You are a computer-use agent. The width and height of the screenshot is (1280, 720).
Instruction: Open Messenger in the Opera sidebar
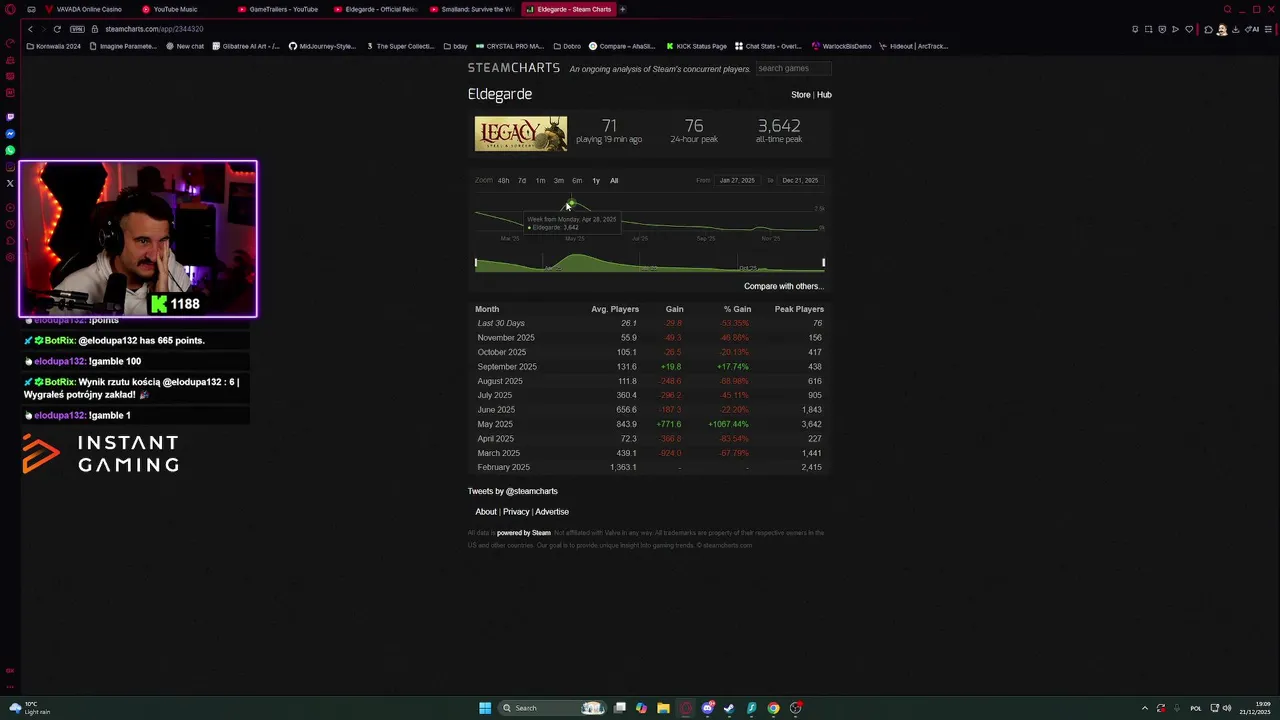pos(10,133)
